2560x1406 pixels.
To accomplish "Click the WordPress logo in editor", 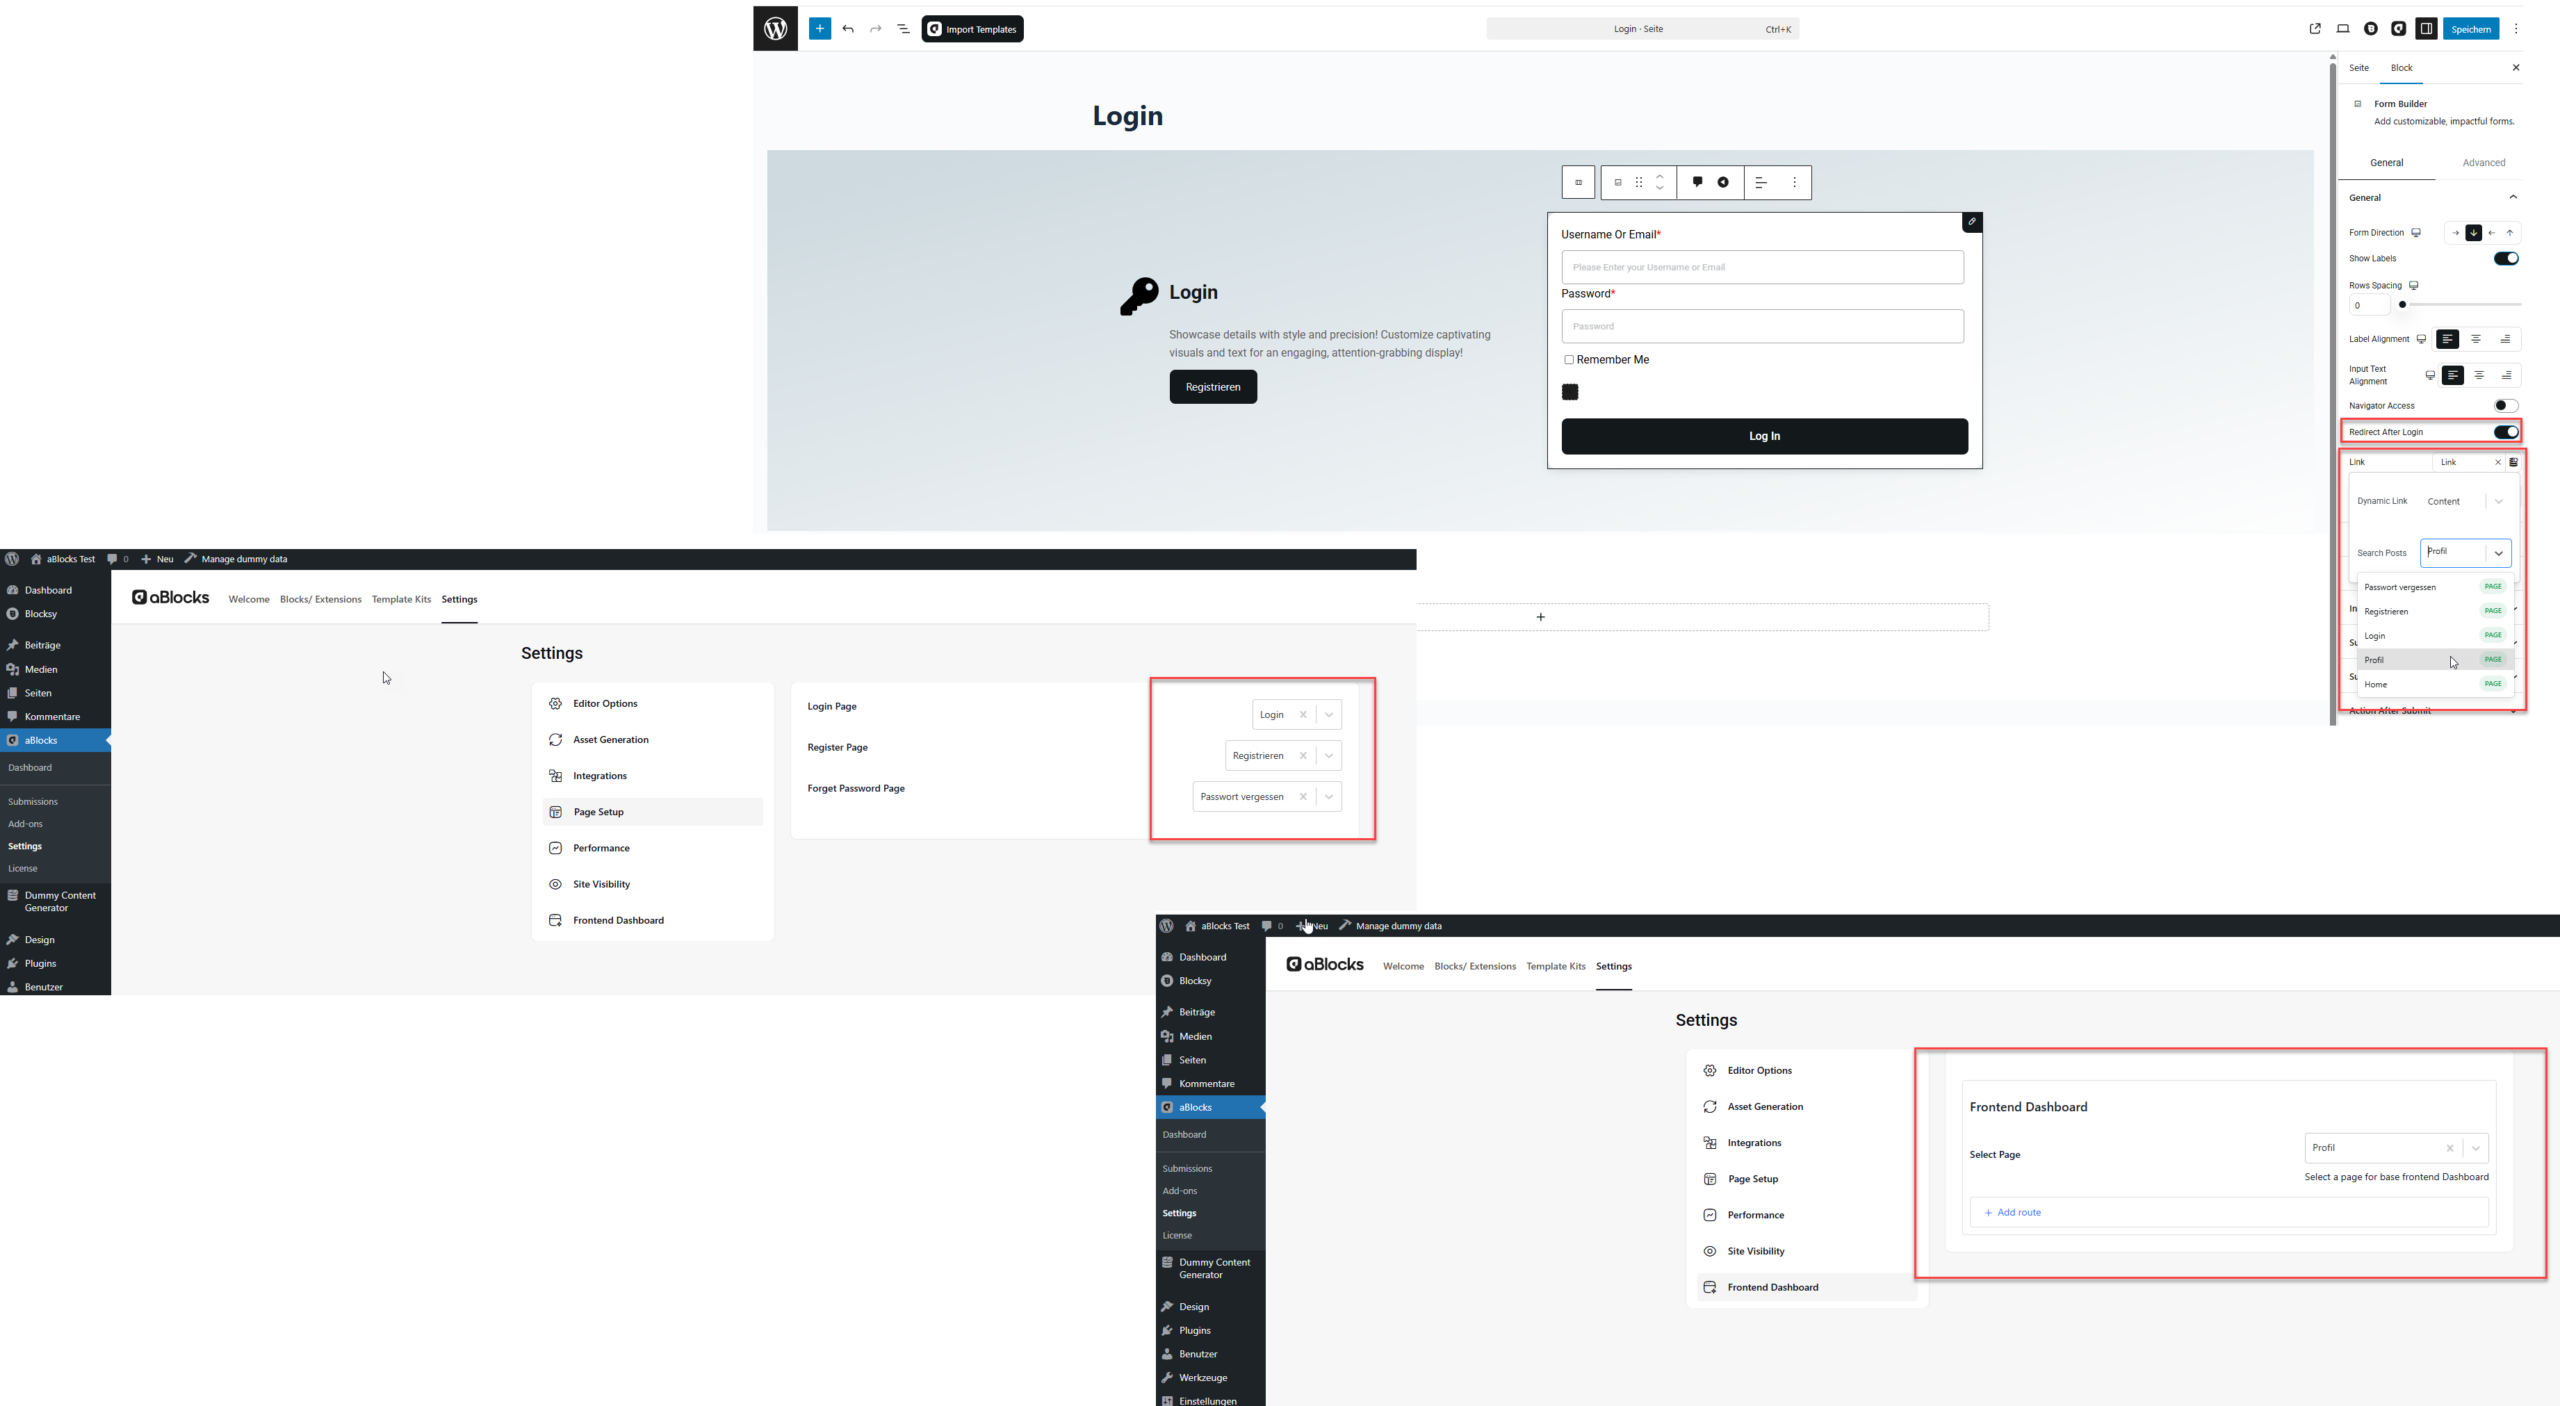I will click(x=776, y=29).
